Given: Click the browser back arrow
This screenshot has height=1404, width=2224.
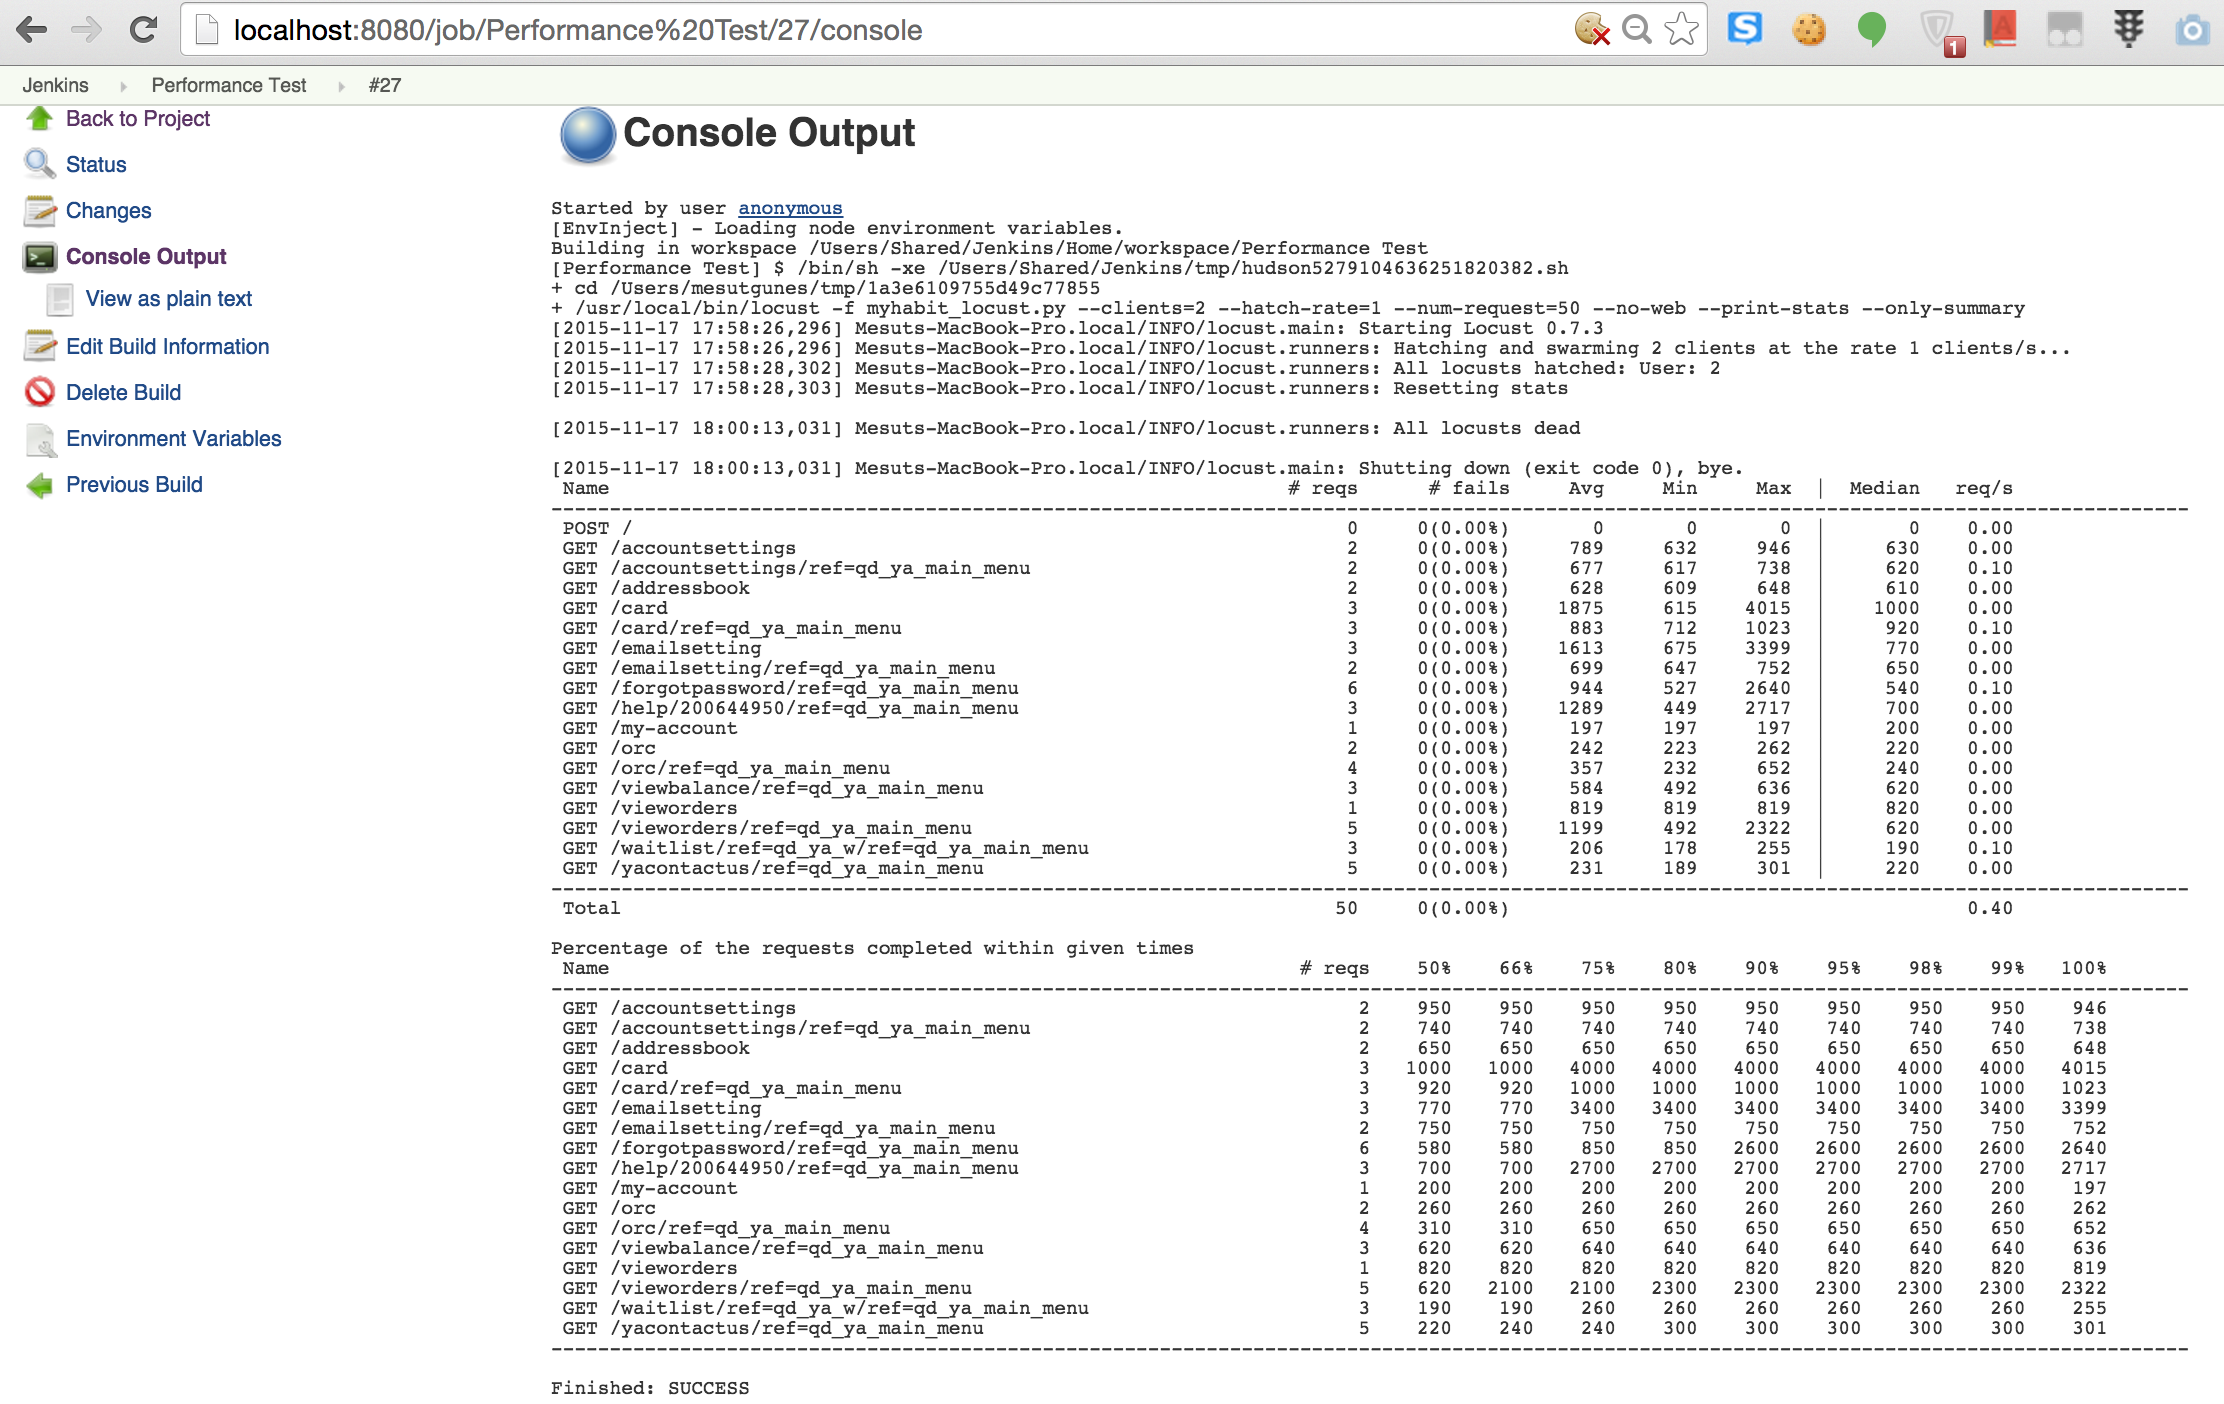Looking at the screenshot, I should click(x=32, y=30).
